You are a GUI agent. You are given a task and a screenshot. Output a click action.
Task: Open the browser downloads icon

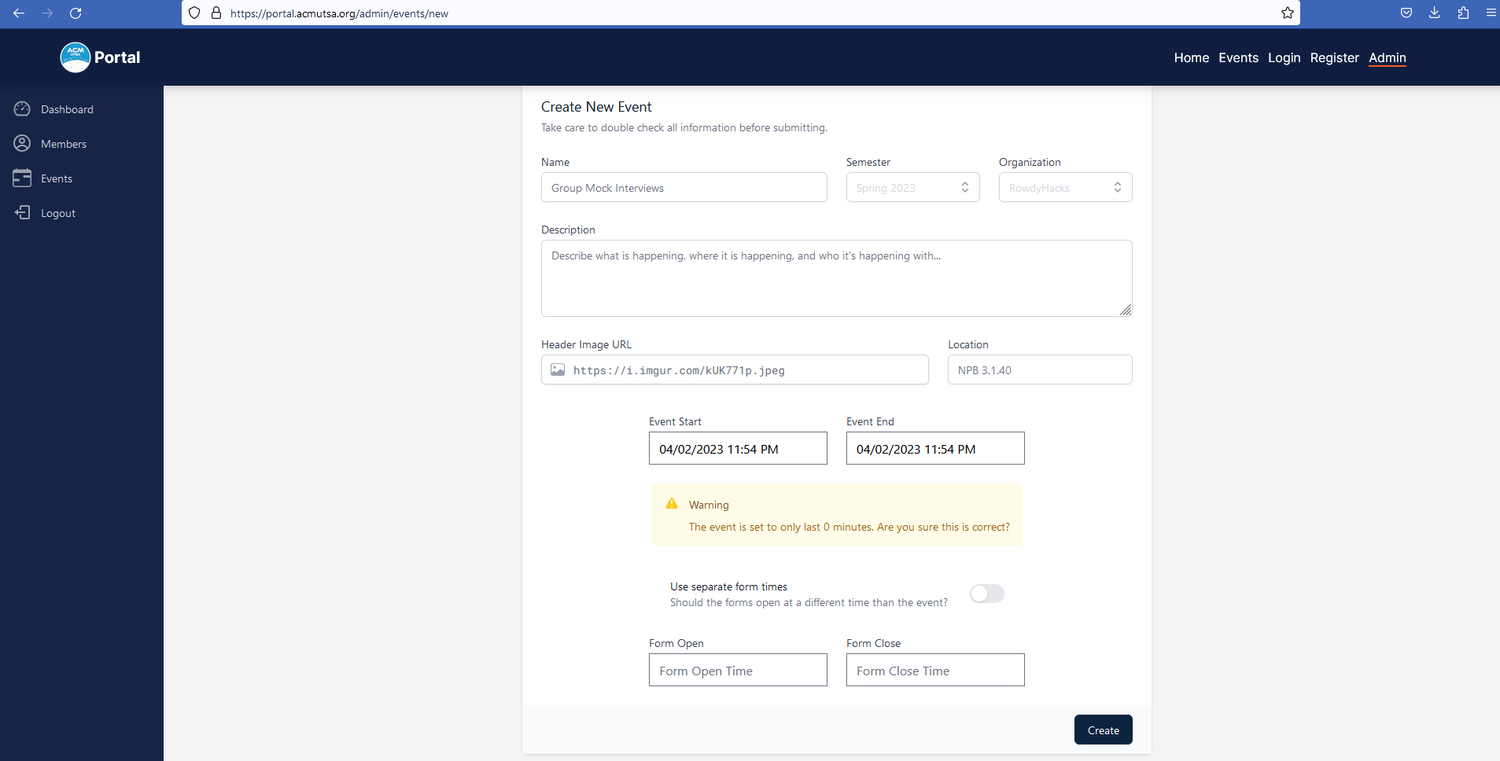[1434, 13]
